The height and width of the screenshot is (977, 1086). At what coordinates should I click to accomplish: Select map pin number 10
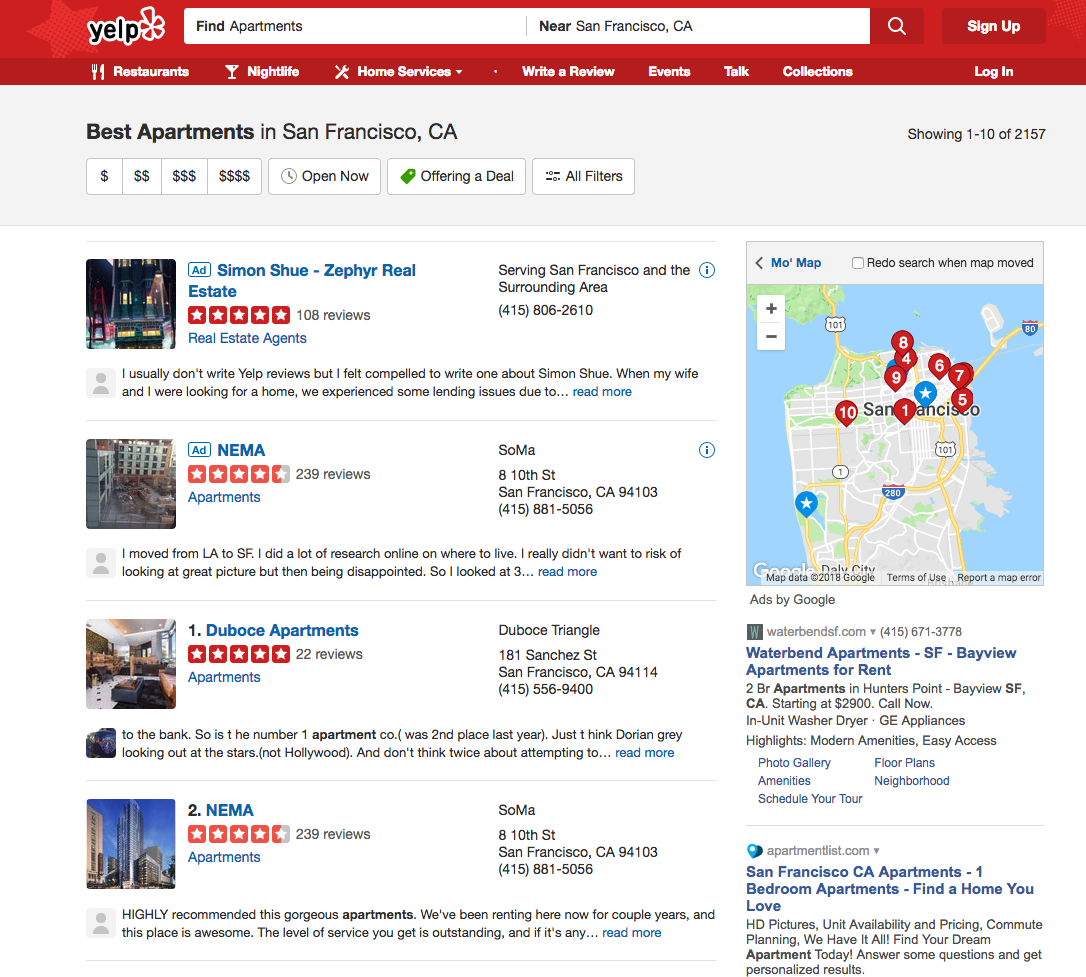pos(846,413)
